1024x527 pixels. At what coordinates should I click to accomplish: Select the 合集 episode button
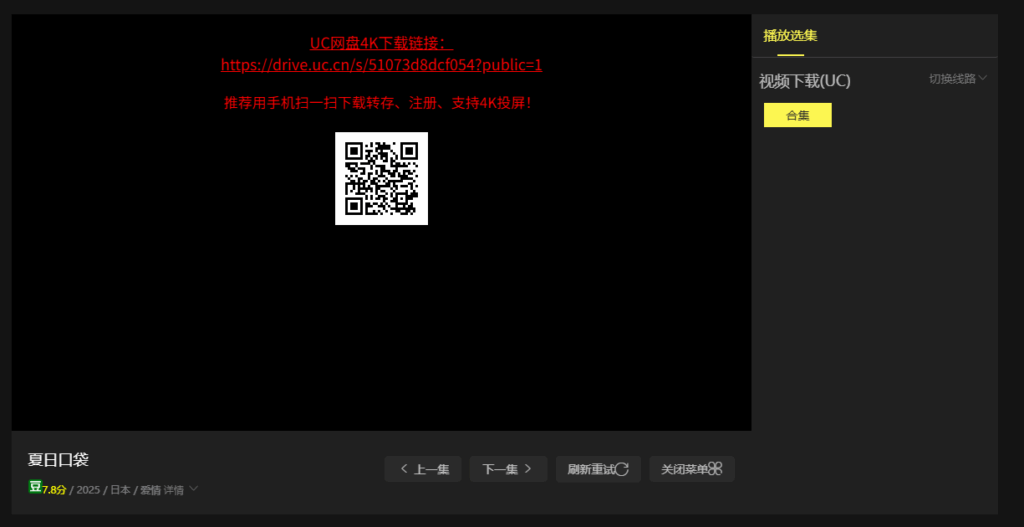tap(797, 115)
